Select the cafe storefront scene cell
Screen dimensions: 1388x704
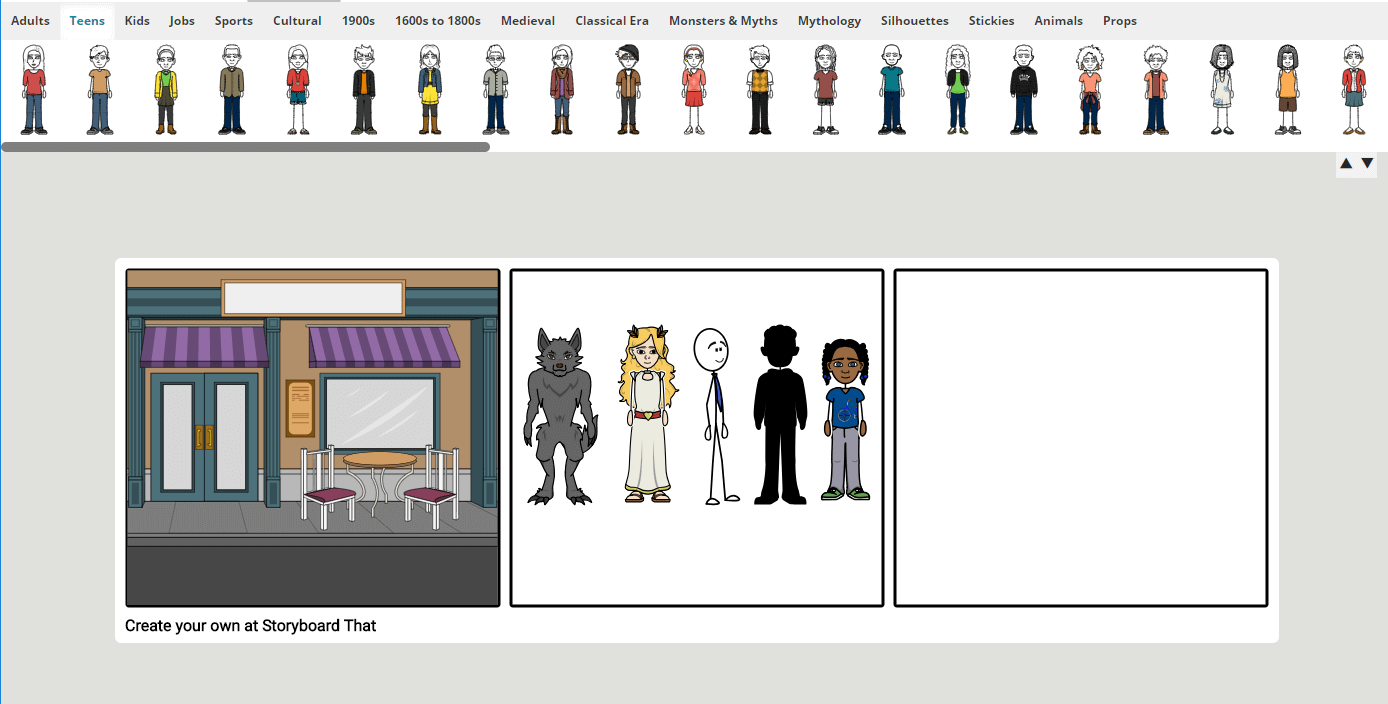click(x=313, y=438)
